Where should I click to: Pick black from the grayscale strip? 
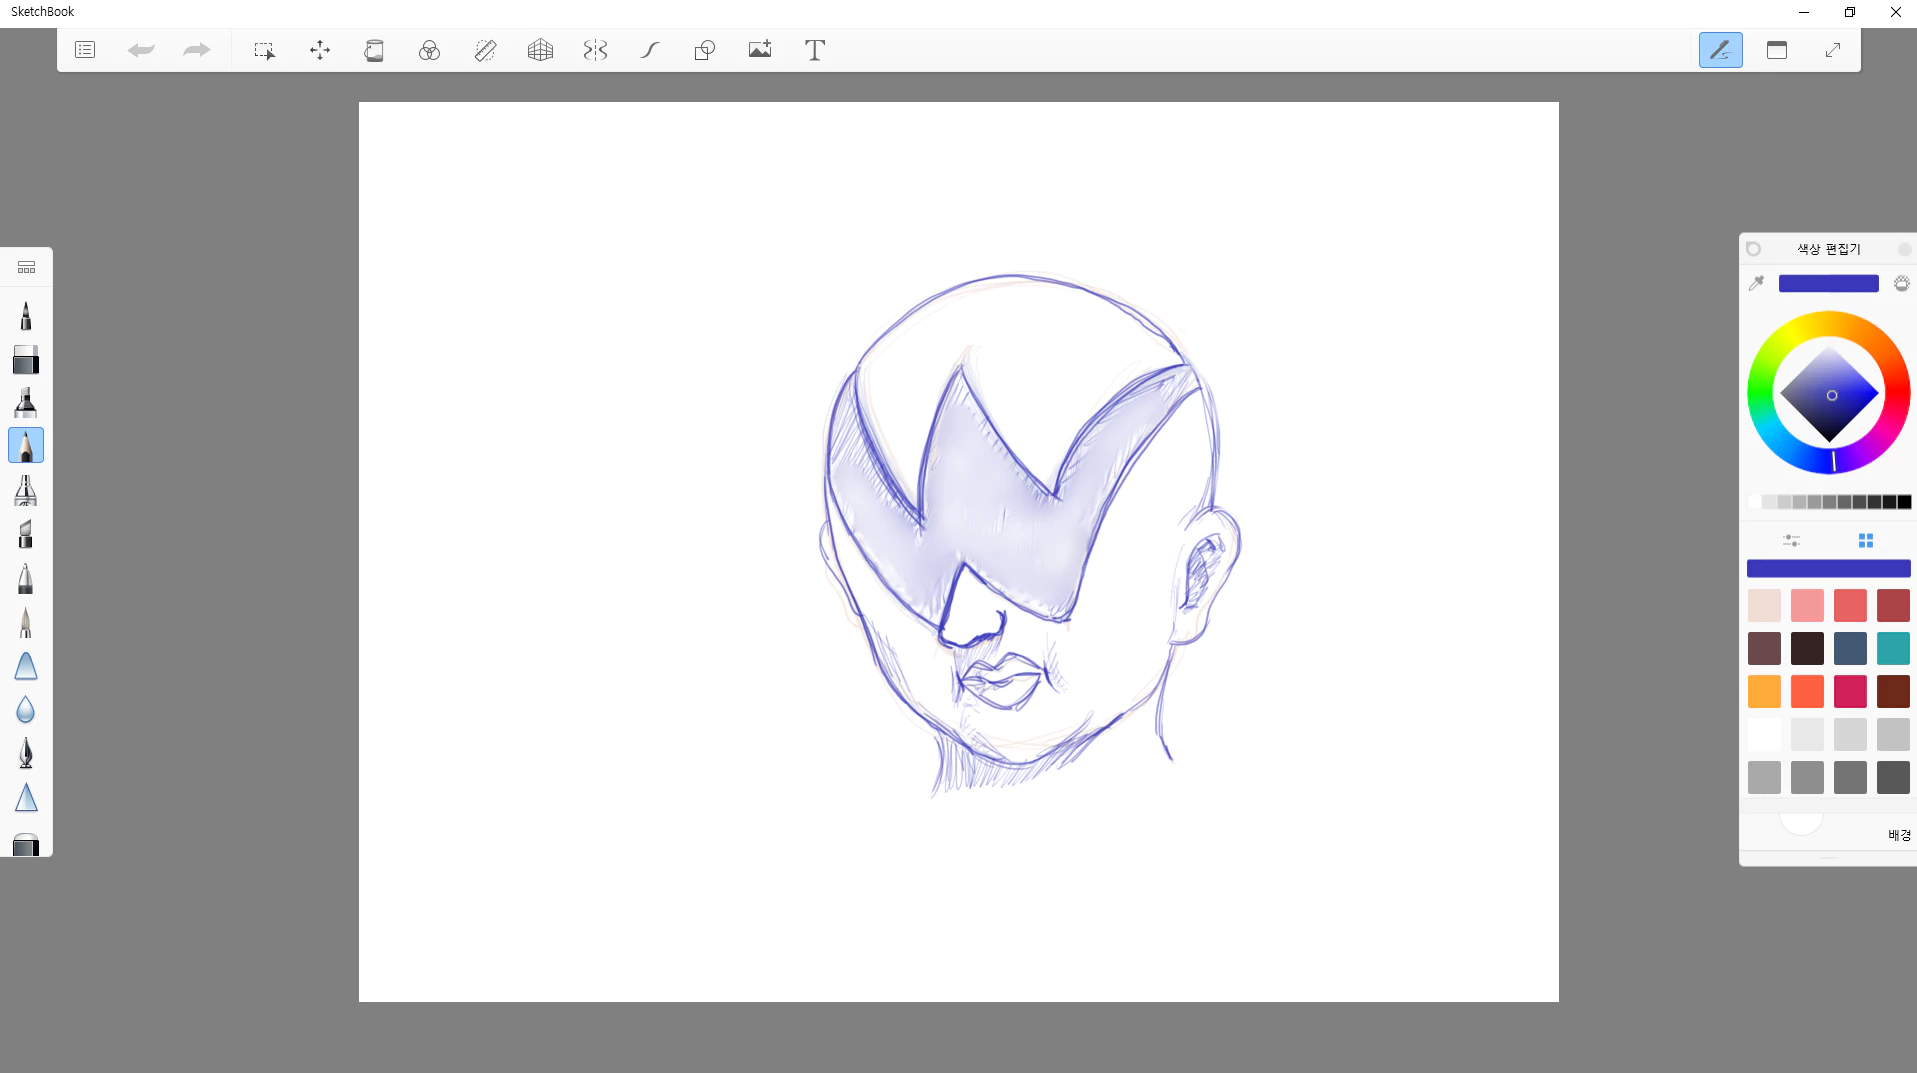coord(1904,502)
